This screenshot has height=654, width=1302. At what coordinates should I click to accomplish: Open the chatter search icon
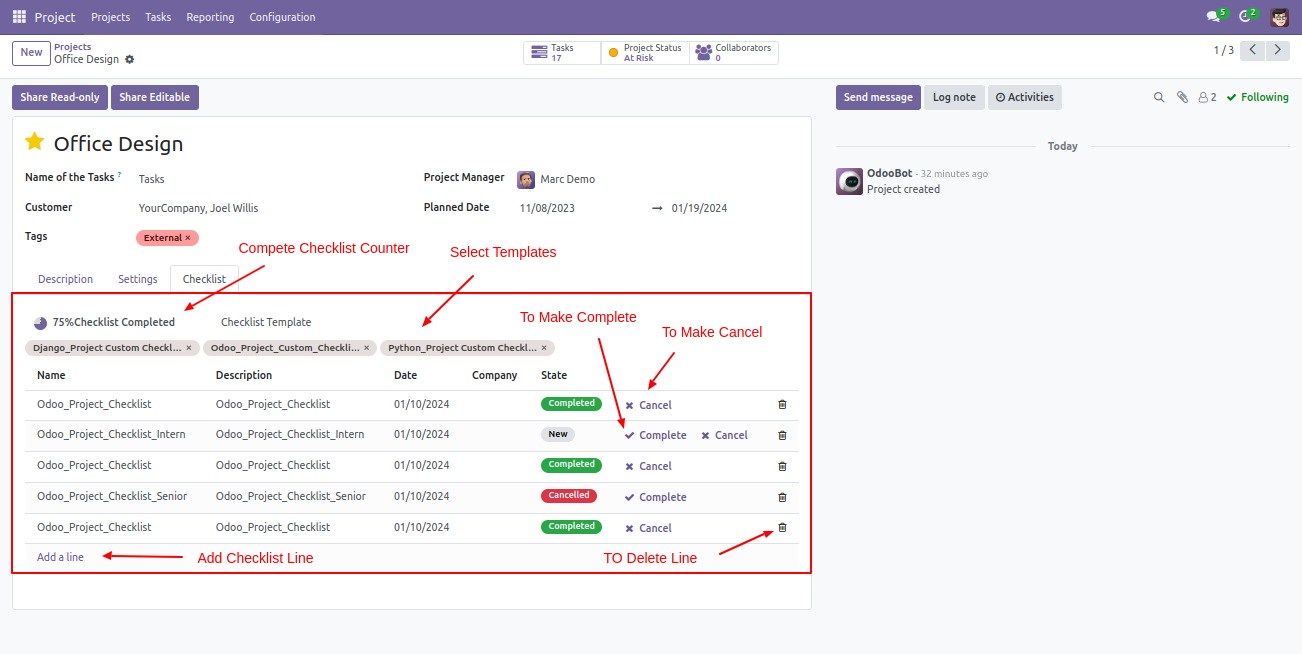point(1159,97)
